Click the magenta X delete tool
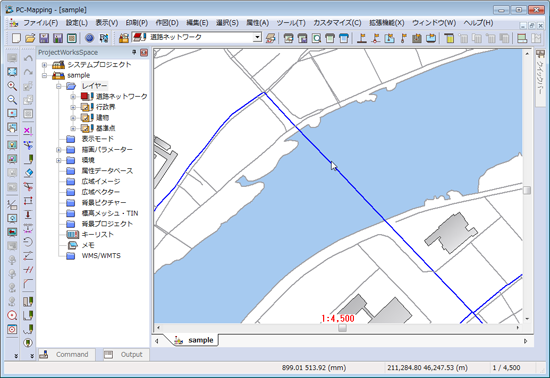 [x=28, y=131]
